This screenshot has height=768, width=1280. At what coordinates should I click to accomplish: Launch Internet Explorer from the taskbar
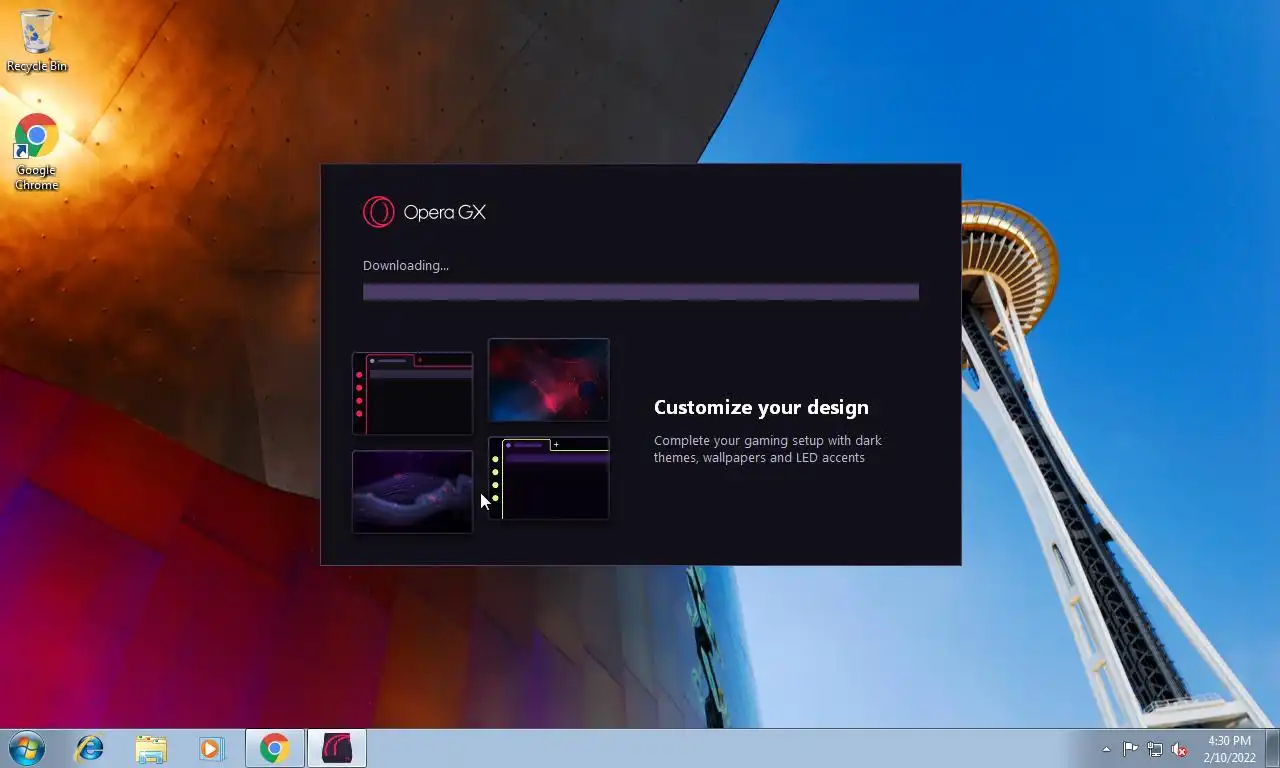pyautogui.click(x=90, y=748)
